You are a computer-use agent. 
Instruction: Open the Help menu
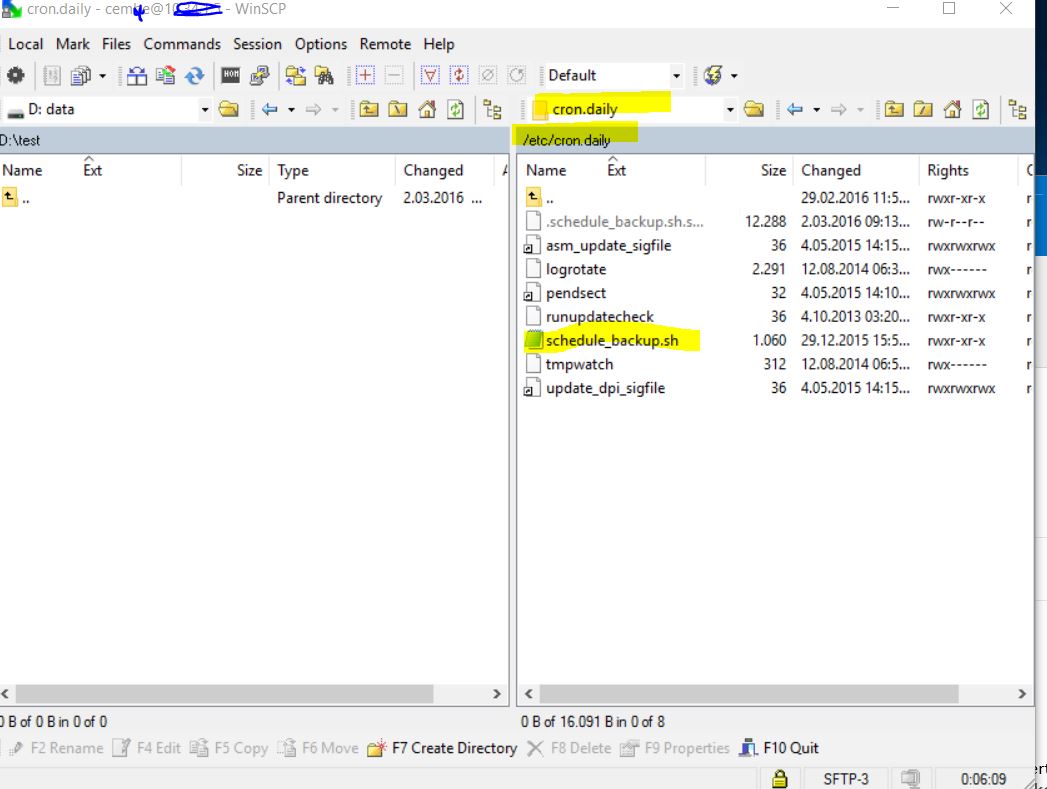click(x=439, y=44)
